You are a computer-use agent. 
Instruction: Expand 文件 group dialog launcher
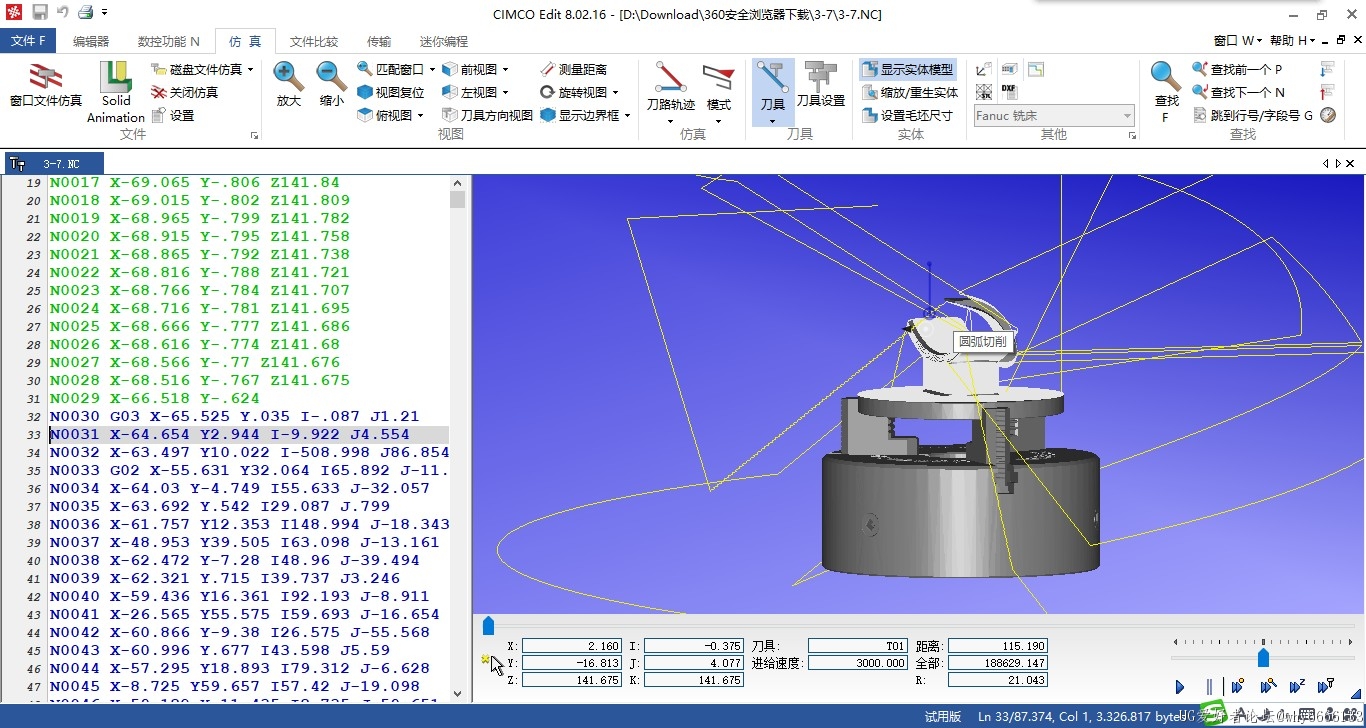(254, 135)
